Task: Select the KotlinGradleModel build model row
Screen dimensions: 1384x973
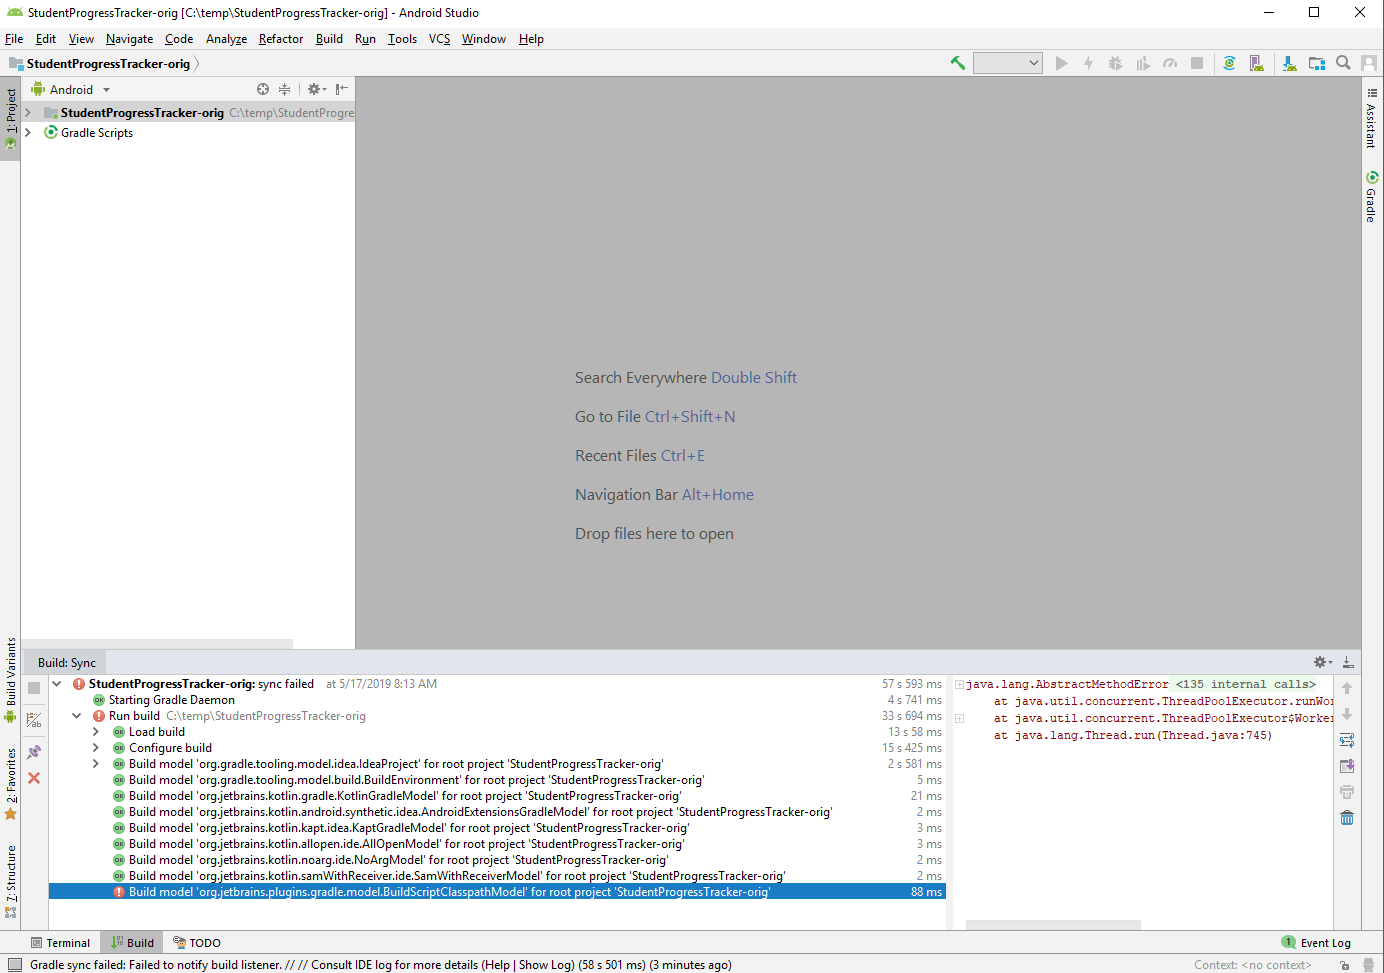Action: [x=497, y=796]
